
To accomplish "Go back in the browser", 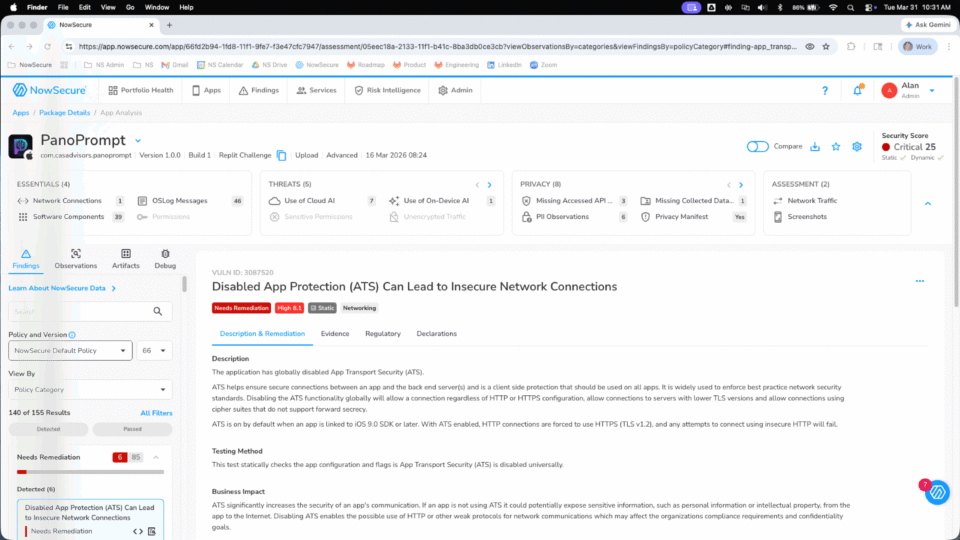I will pyautogui.click(x=12, y=47).
